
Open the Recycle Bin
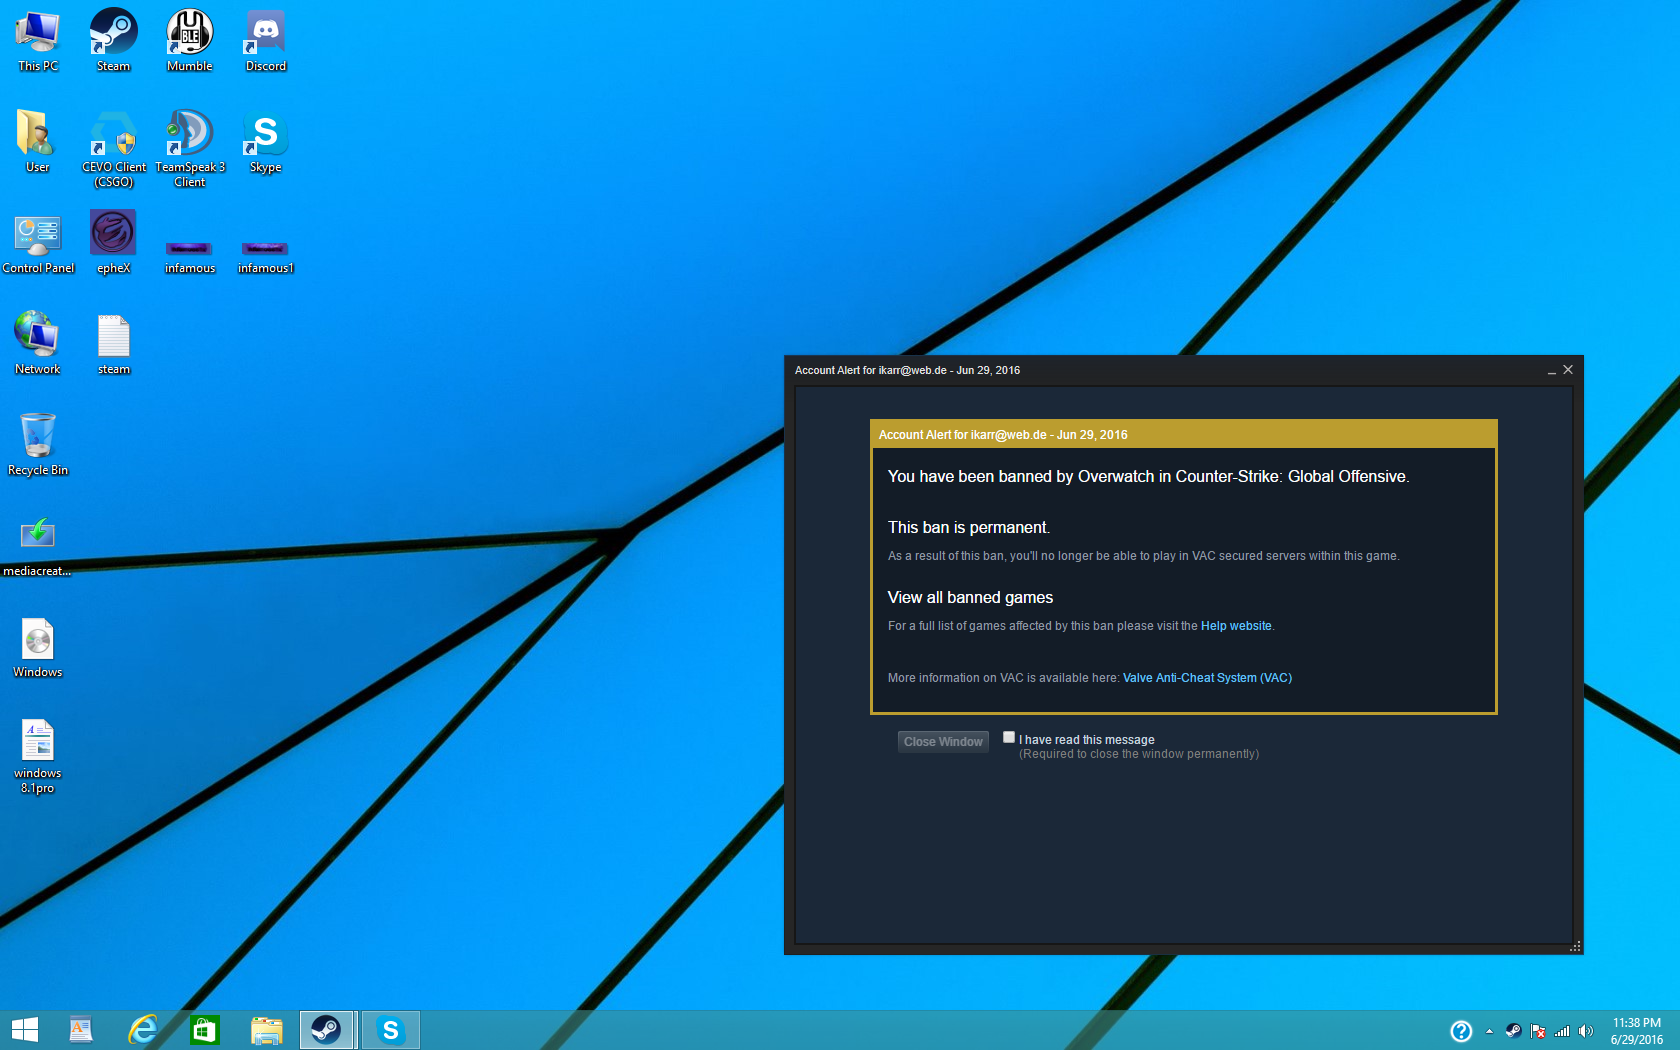pos(38,444)
